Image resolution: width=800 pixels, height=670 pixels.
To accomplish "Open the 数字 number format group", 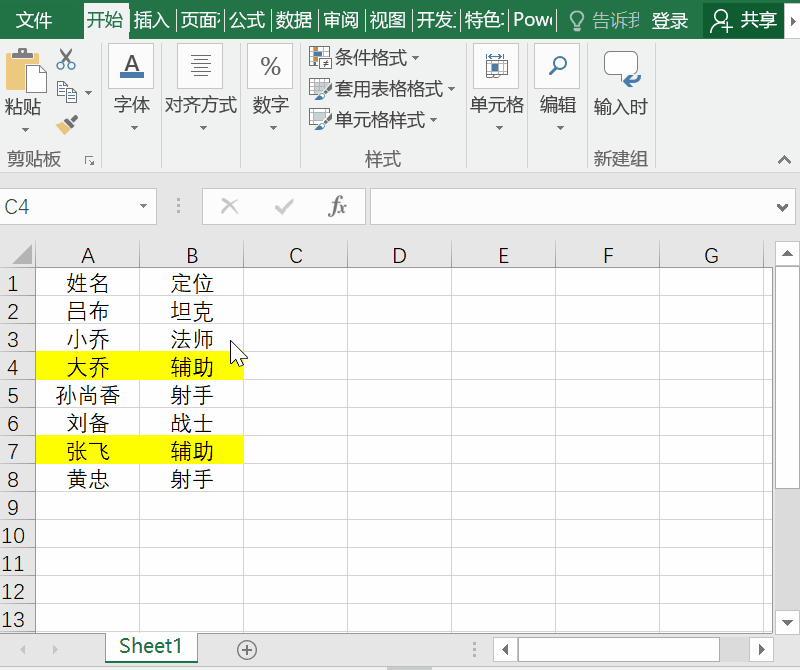I will click(270, 66).
